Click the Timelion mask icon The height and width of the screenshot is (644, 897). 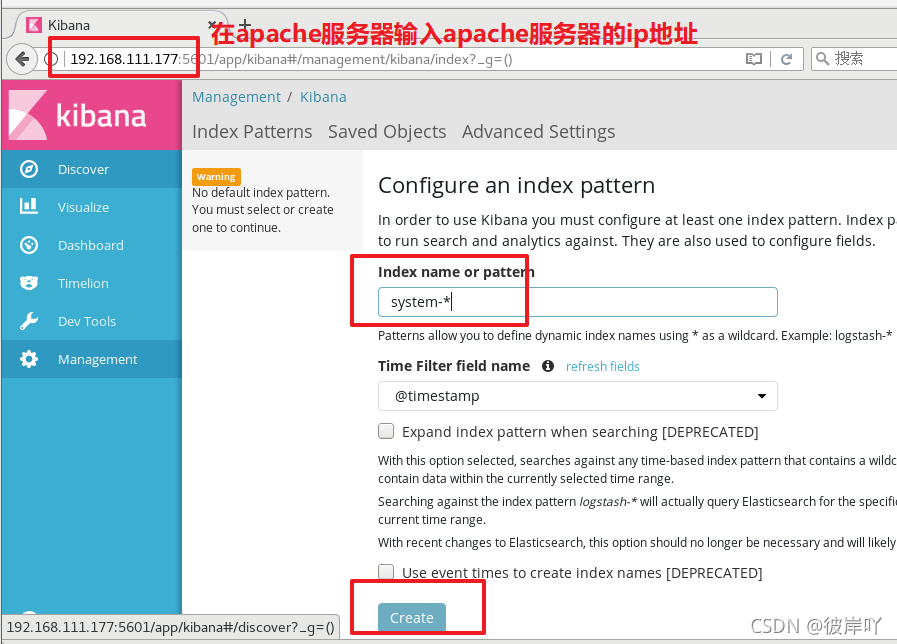pyautogui.click(x=29, y=283)
